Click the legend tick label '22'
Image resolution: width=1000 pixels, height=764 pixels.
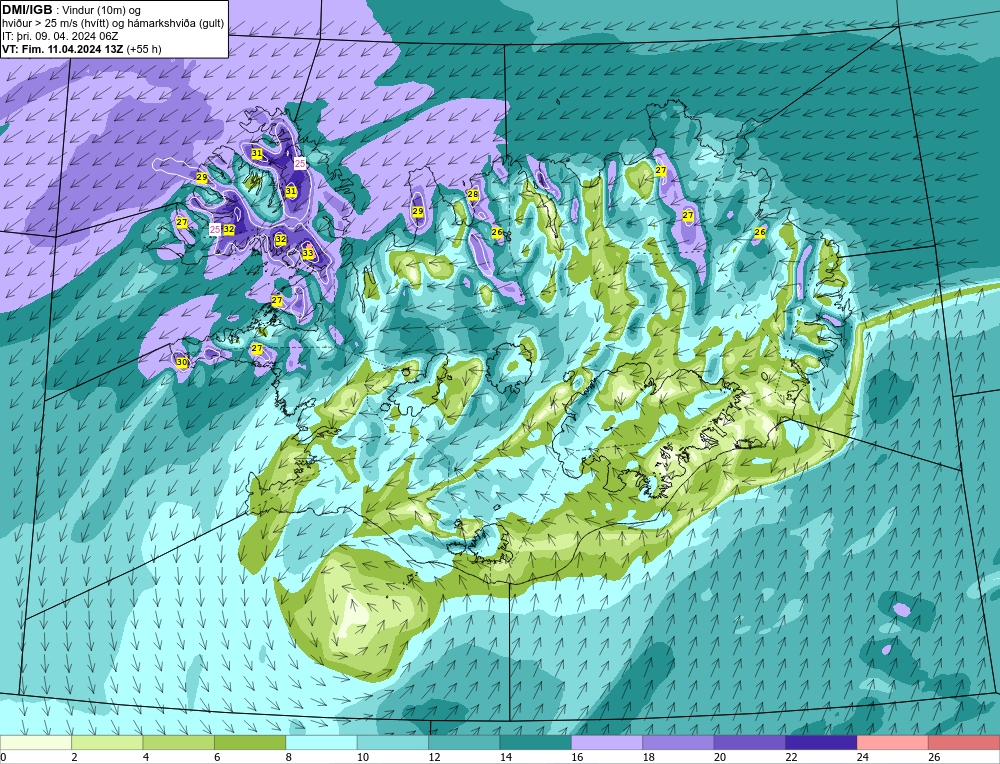click(791, 757)
